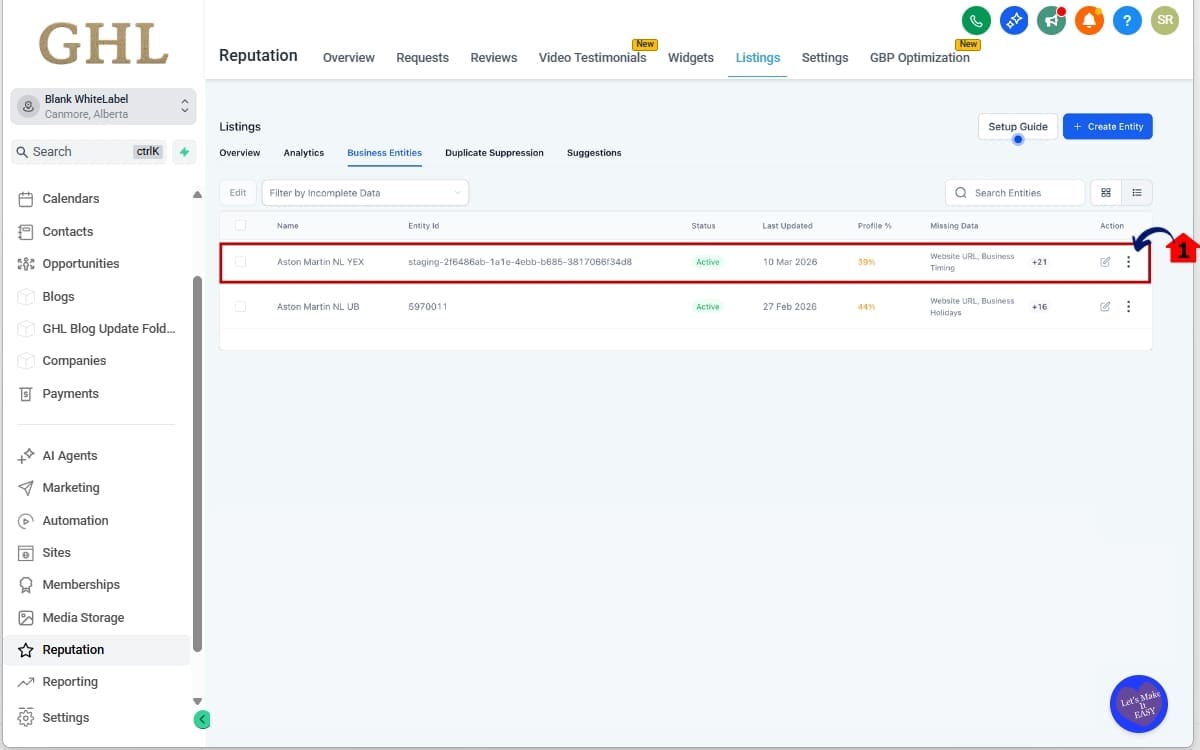Screen dimensions: 1200x750
Task: Switch to the Duplicate Suppression tab
Action: (494, 152)
